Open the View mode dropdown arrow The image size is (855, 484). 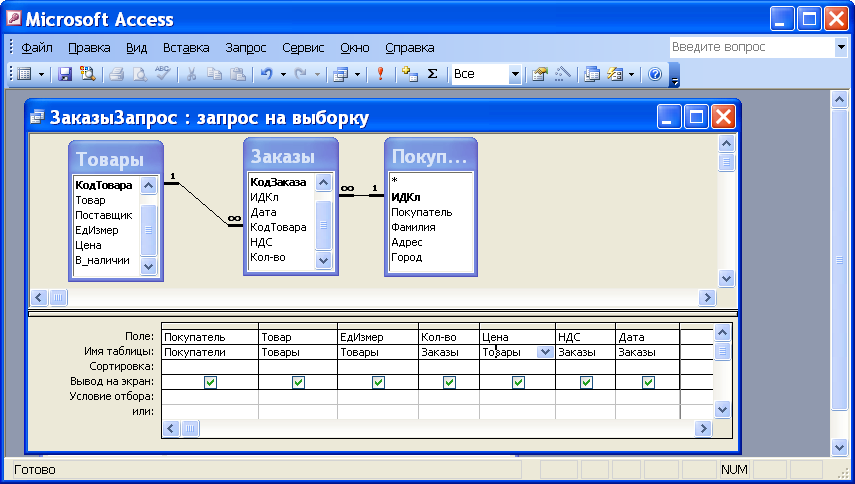tap(41, 74)
